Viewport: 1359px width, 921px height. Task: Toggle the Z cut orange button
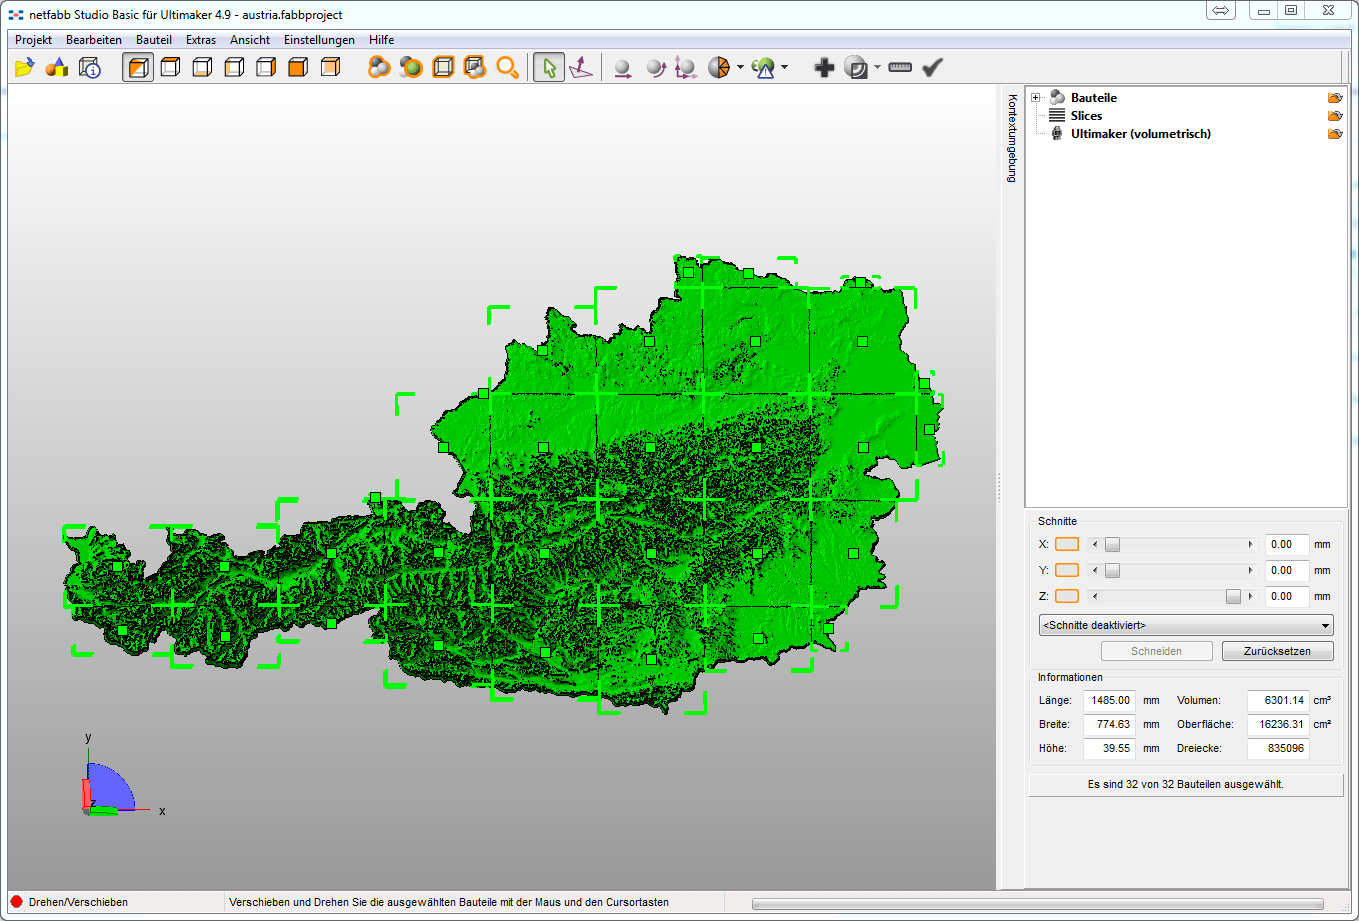[1067, 597]
